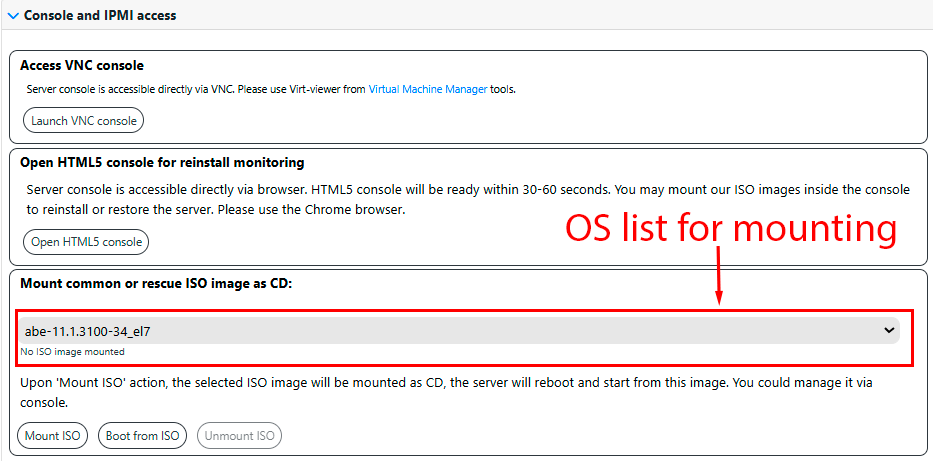The width and height of the screenshot is (933, 461).
Task: Open the HTML5 console
Action: click(x=86, y=242)
